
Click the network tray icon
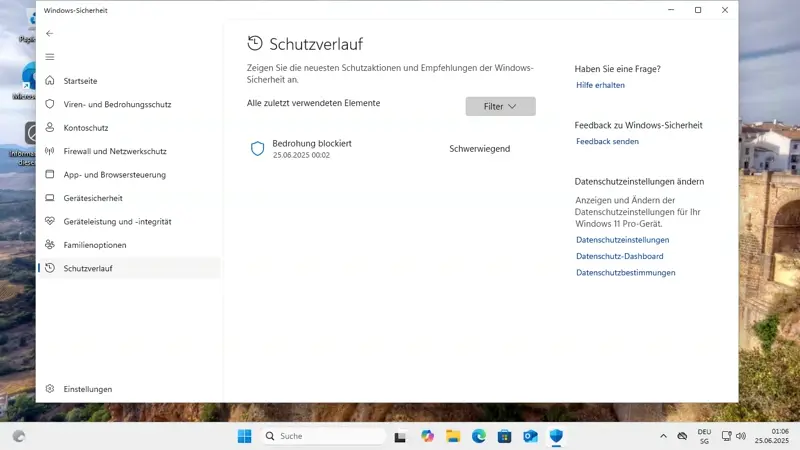coord(726,436)
